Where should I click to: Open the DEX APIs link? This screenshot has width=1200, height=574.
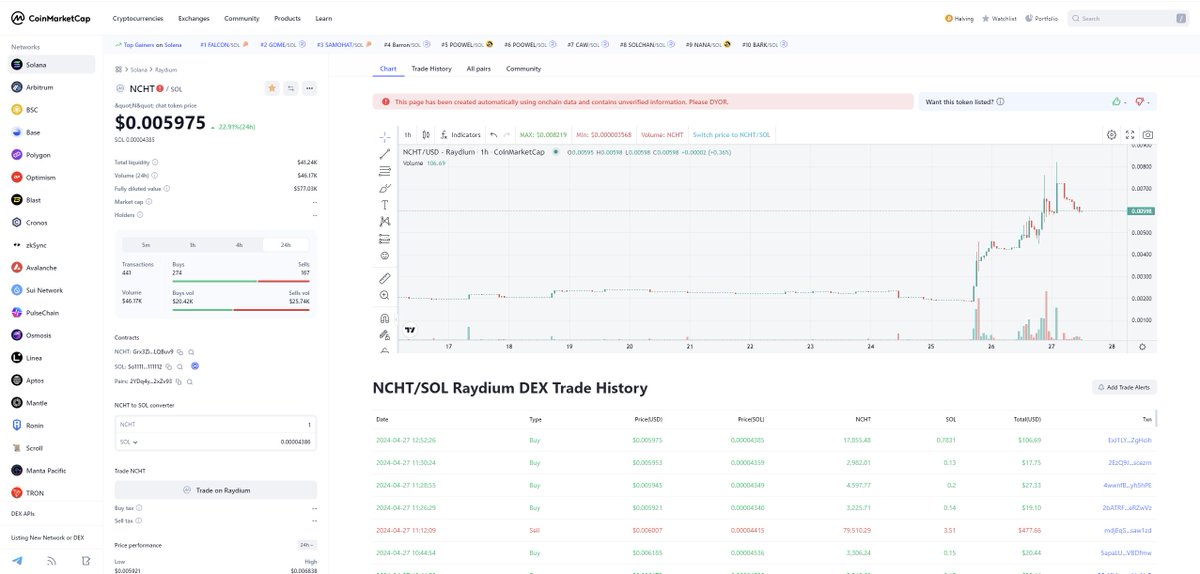[24, 513]
